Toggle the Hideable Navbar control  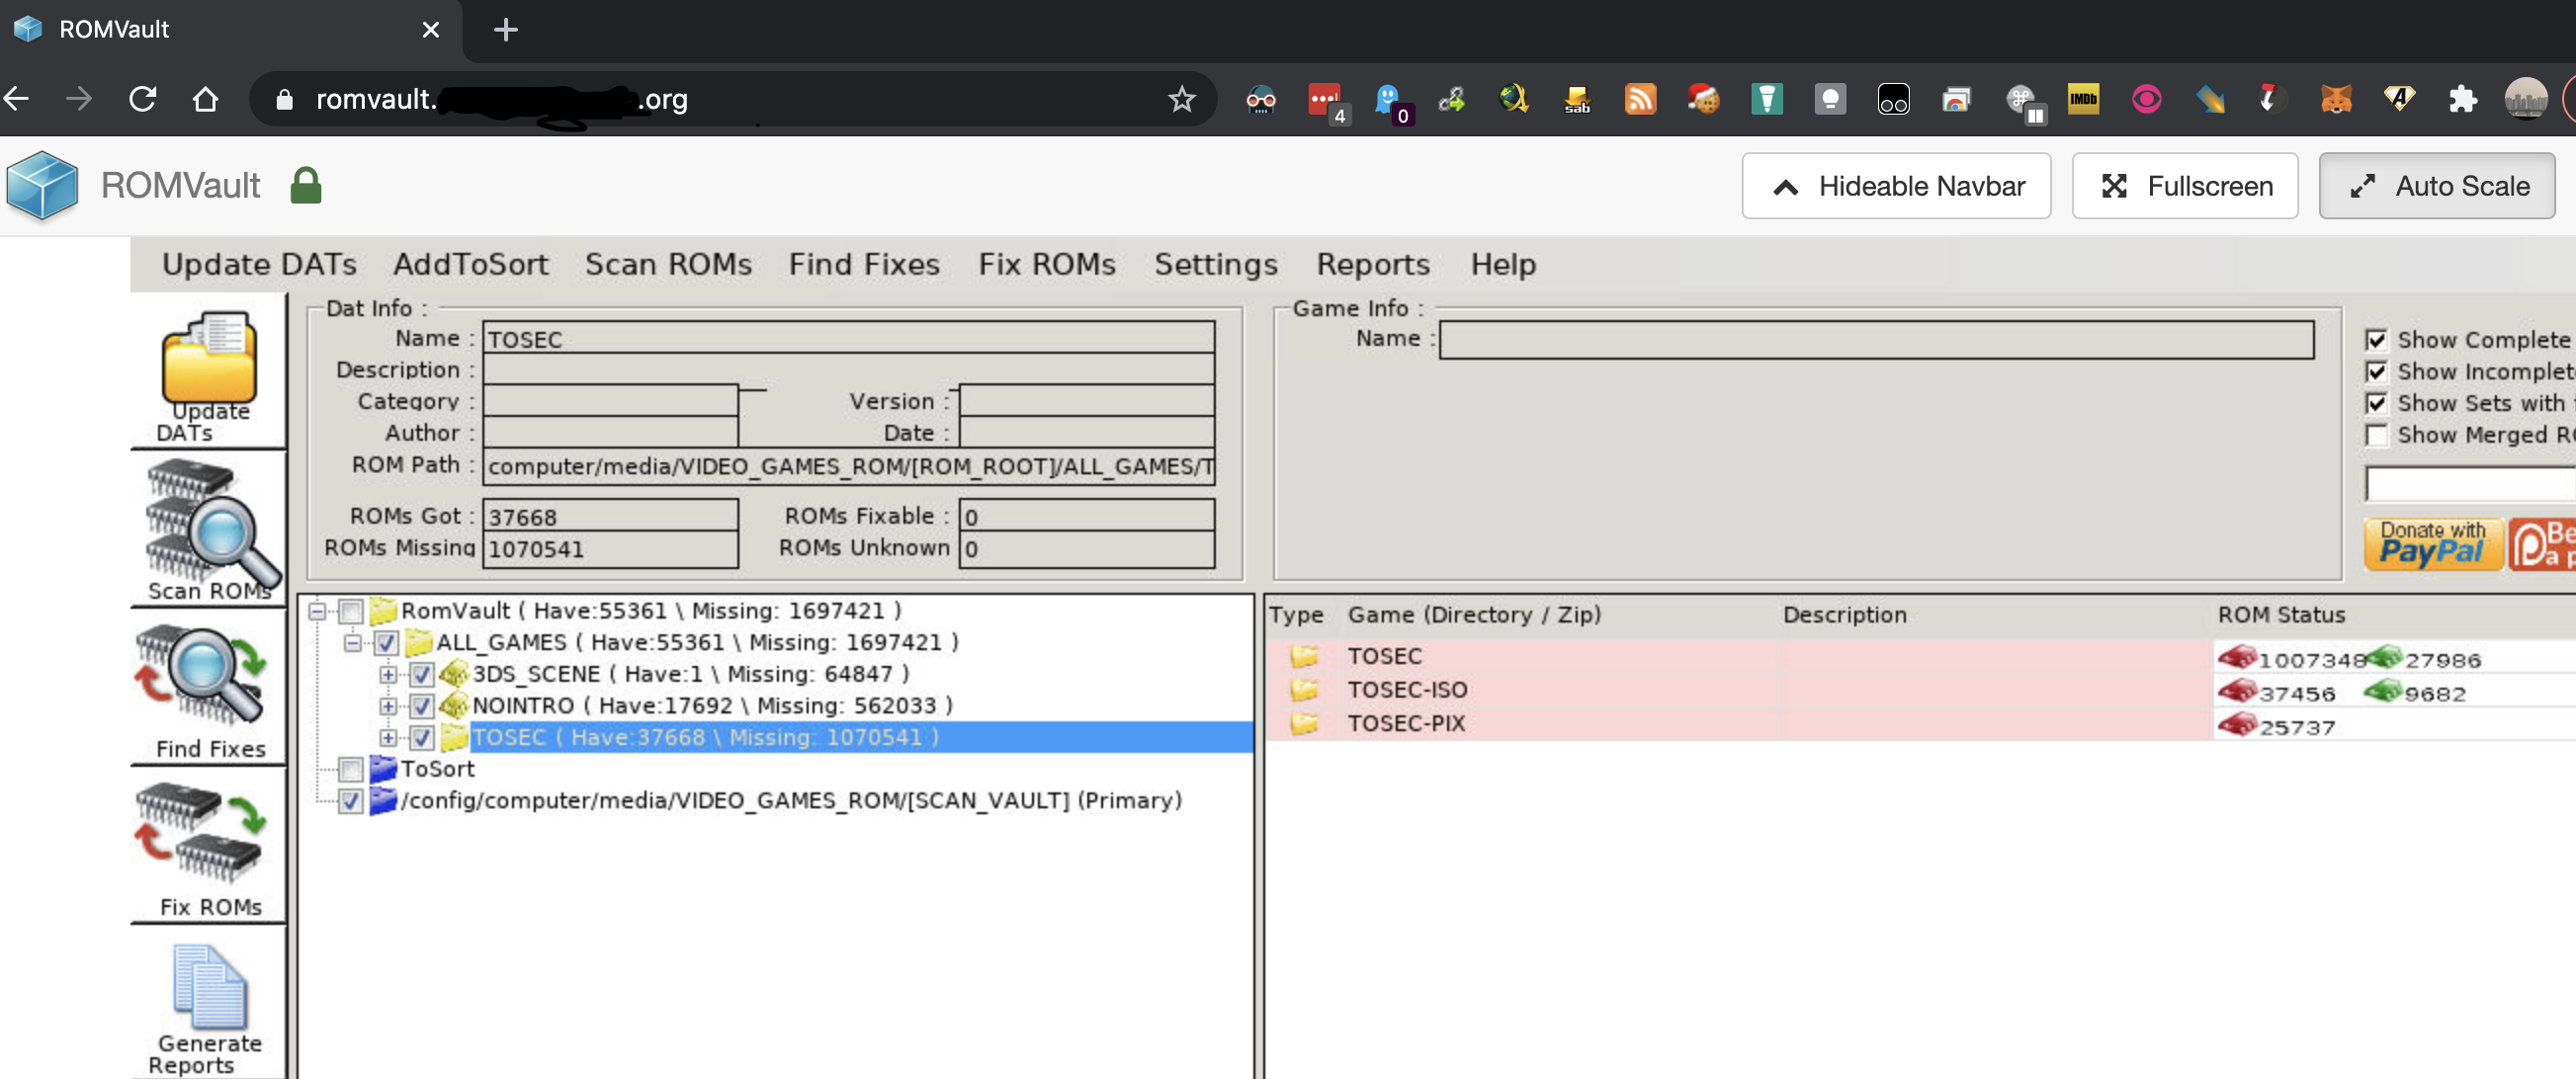(1895, 185)
